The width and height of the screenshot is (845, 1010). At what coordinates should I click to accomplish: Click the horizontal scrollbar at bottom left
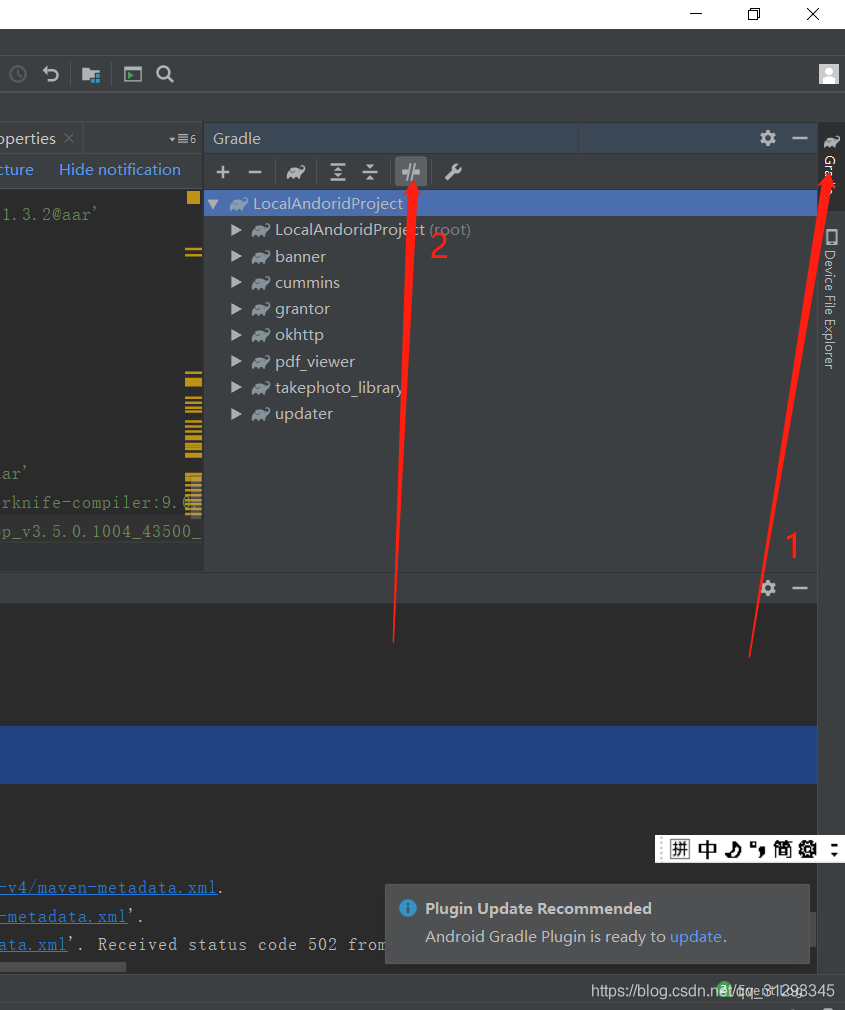click(x=60, y=966)
